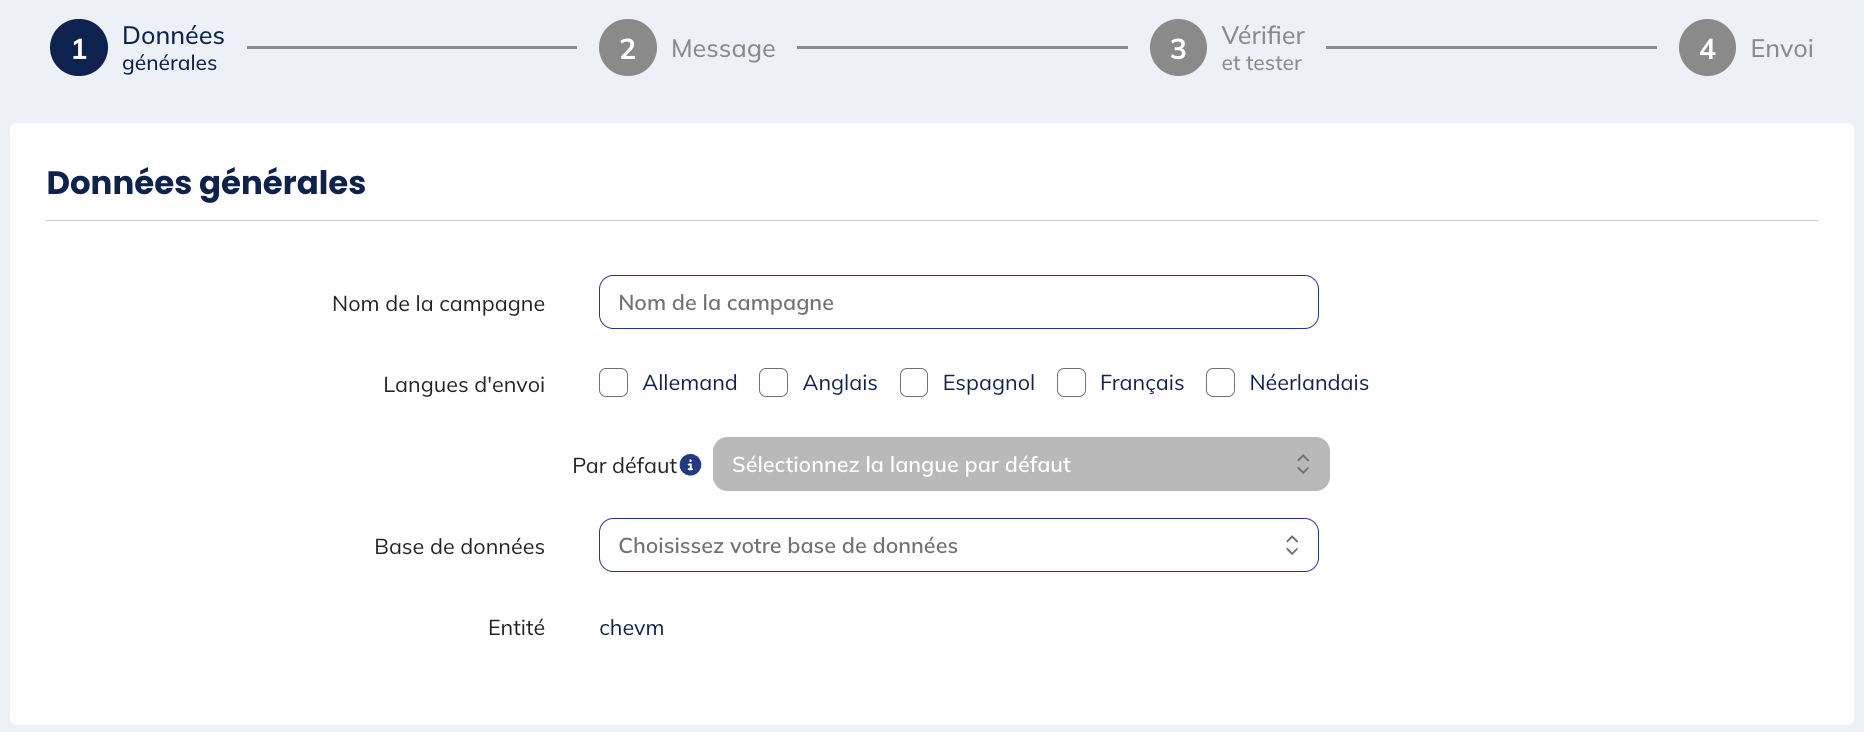Check the Néerlandais checkbox
This screenshot has height=732, width=1864.
pyautogui.click(x=1220, y=382)
